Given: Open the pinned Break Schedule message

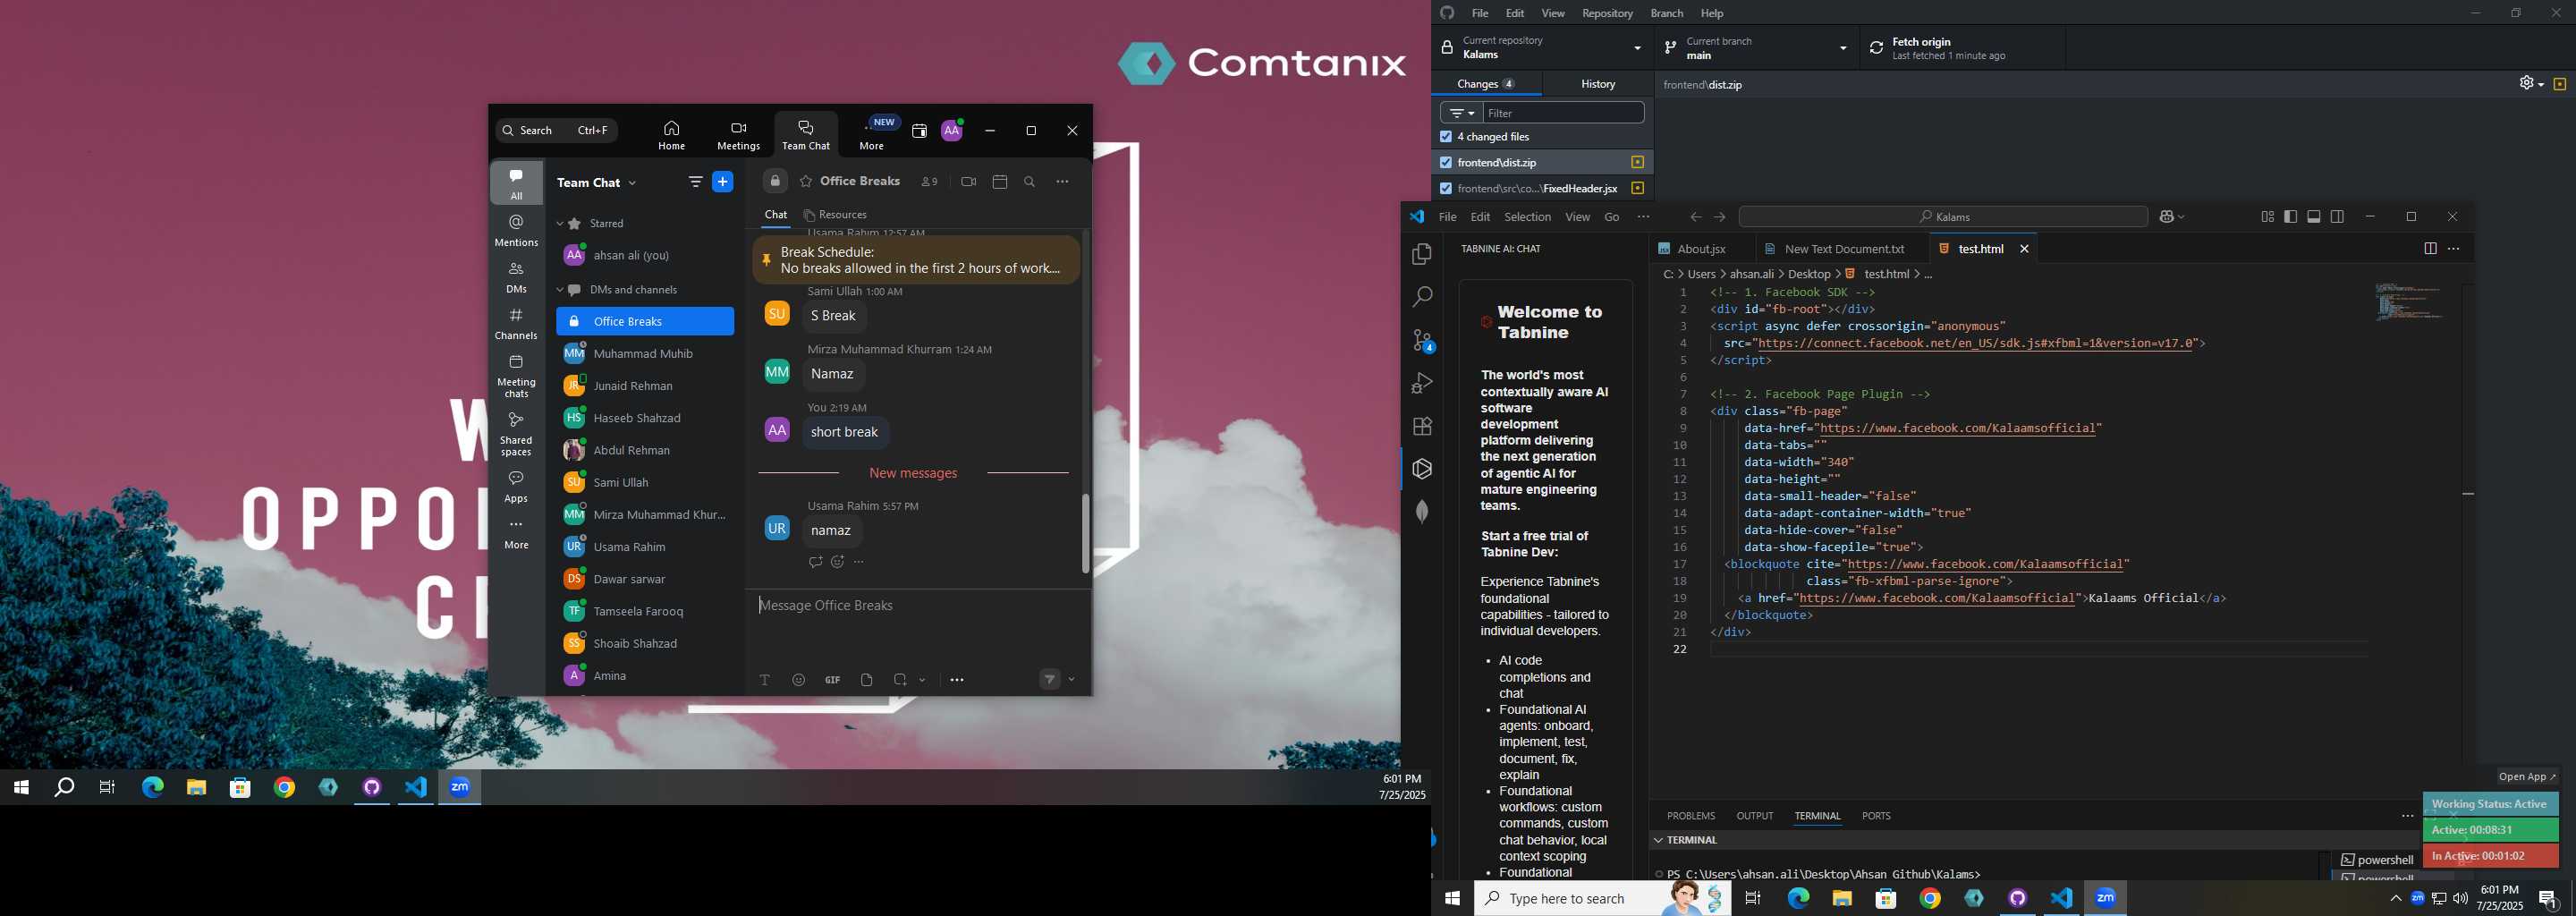Looking at the screenshot, I should click(916, 260).
